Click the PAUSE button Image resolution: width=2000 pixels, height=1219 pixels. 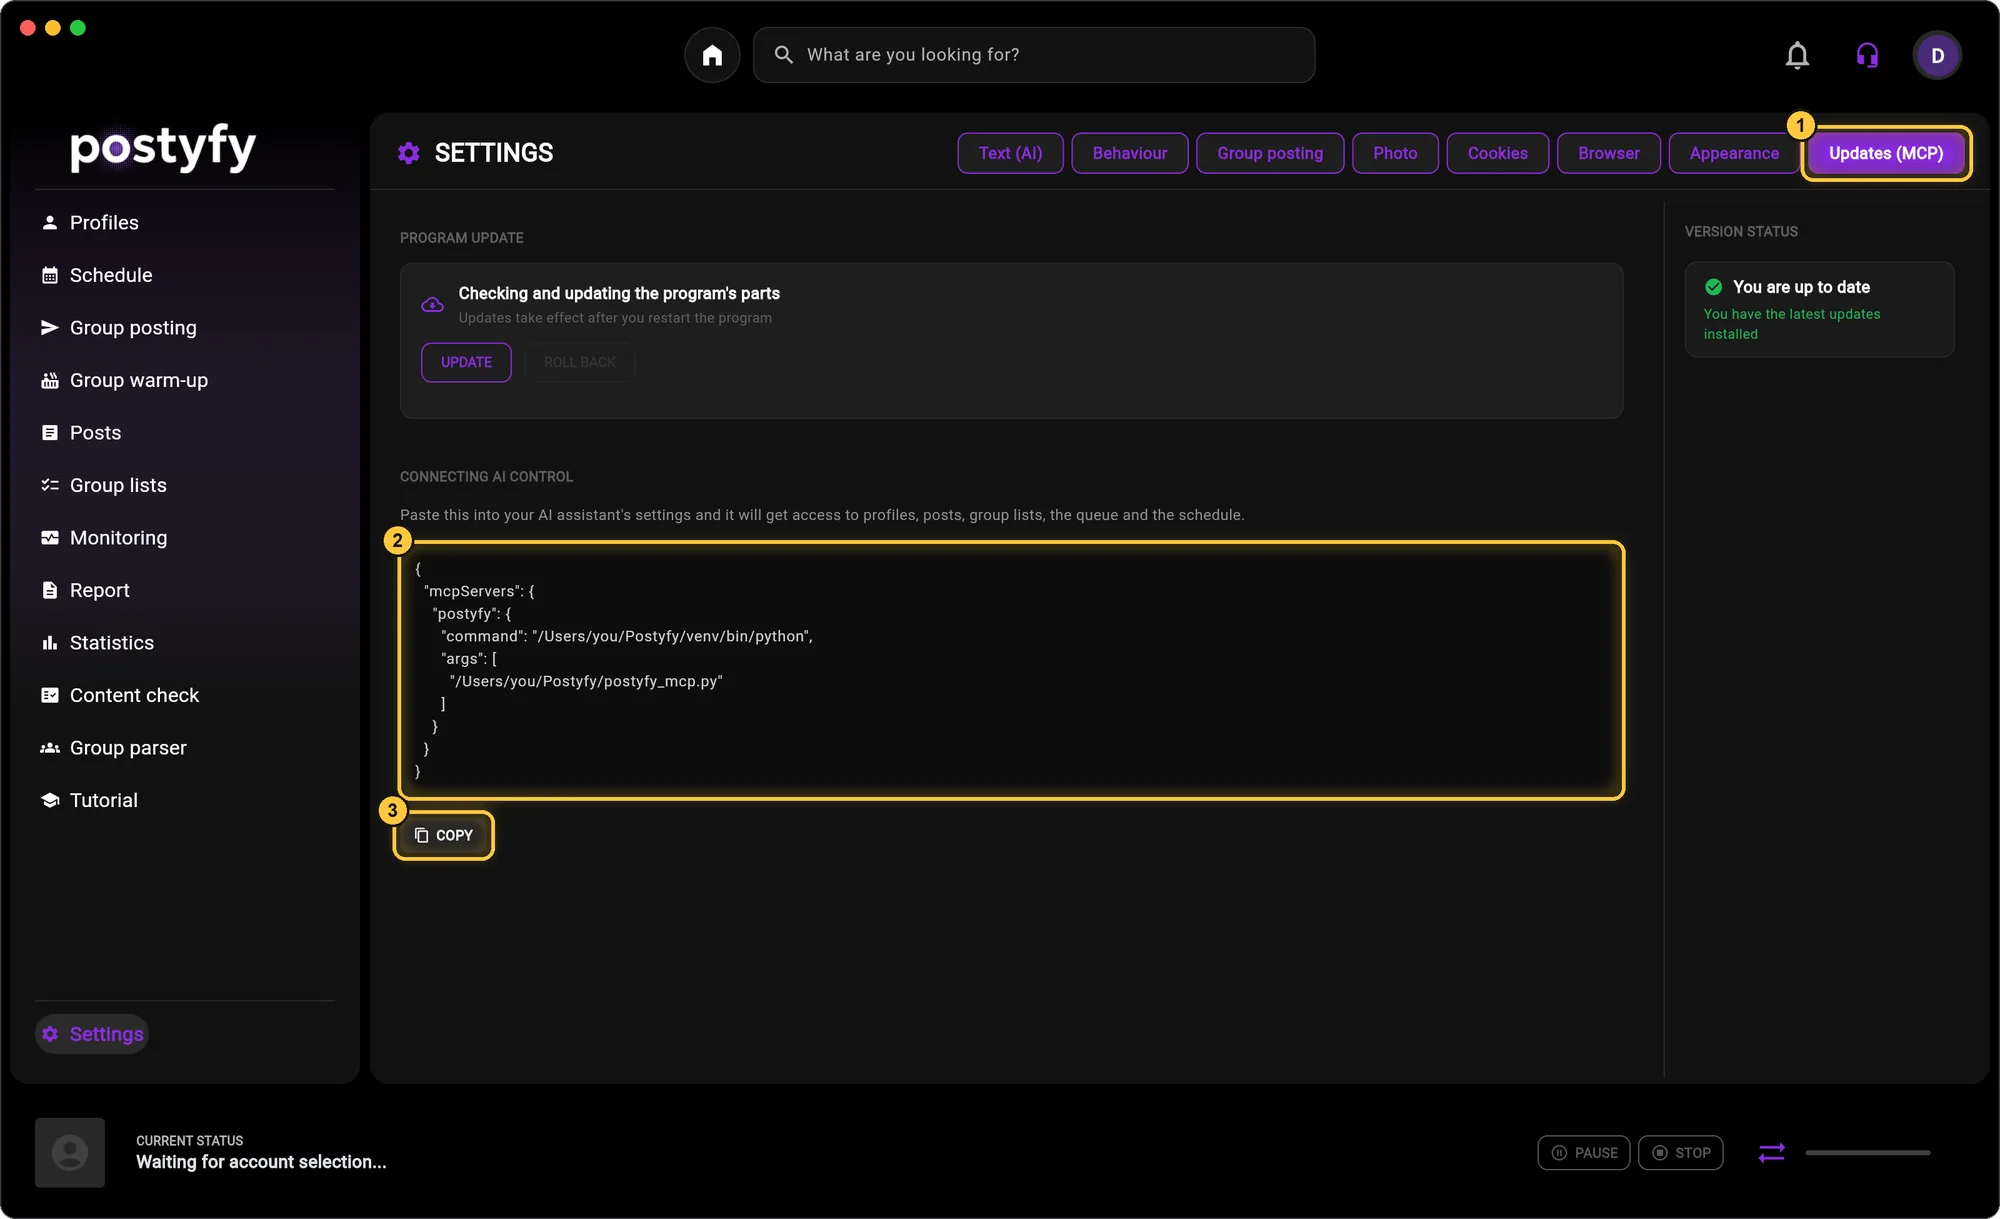(1584, 1153)
